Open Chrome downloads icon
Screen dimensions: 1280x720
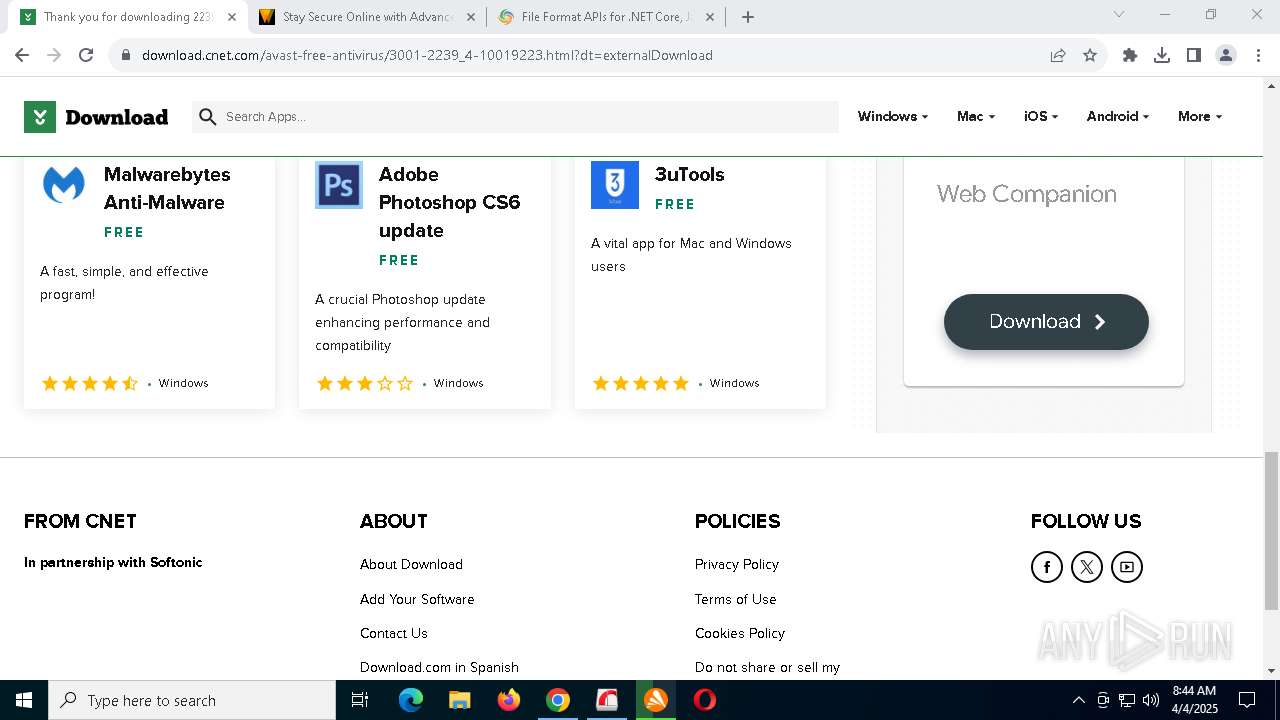[x=1162, y=55]
